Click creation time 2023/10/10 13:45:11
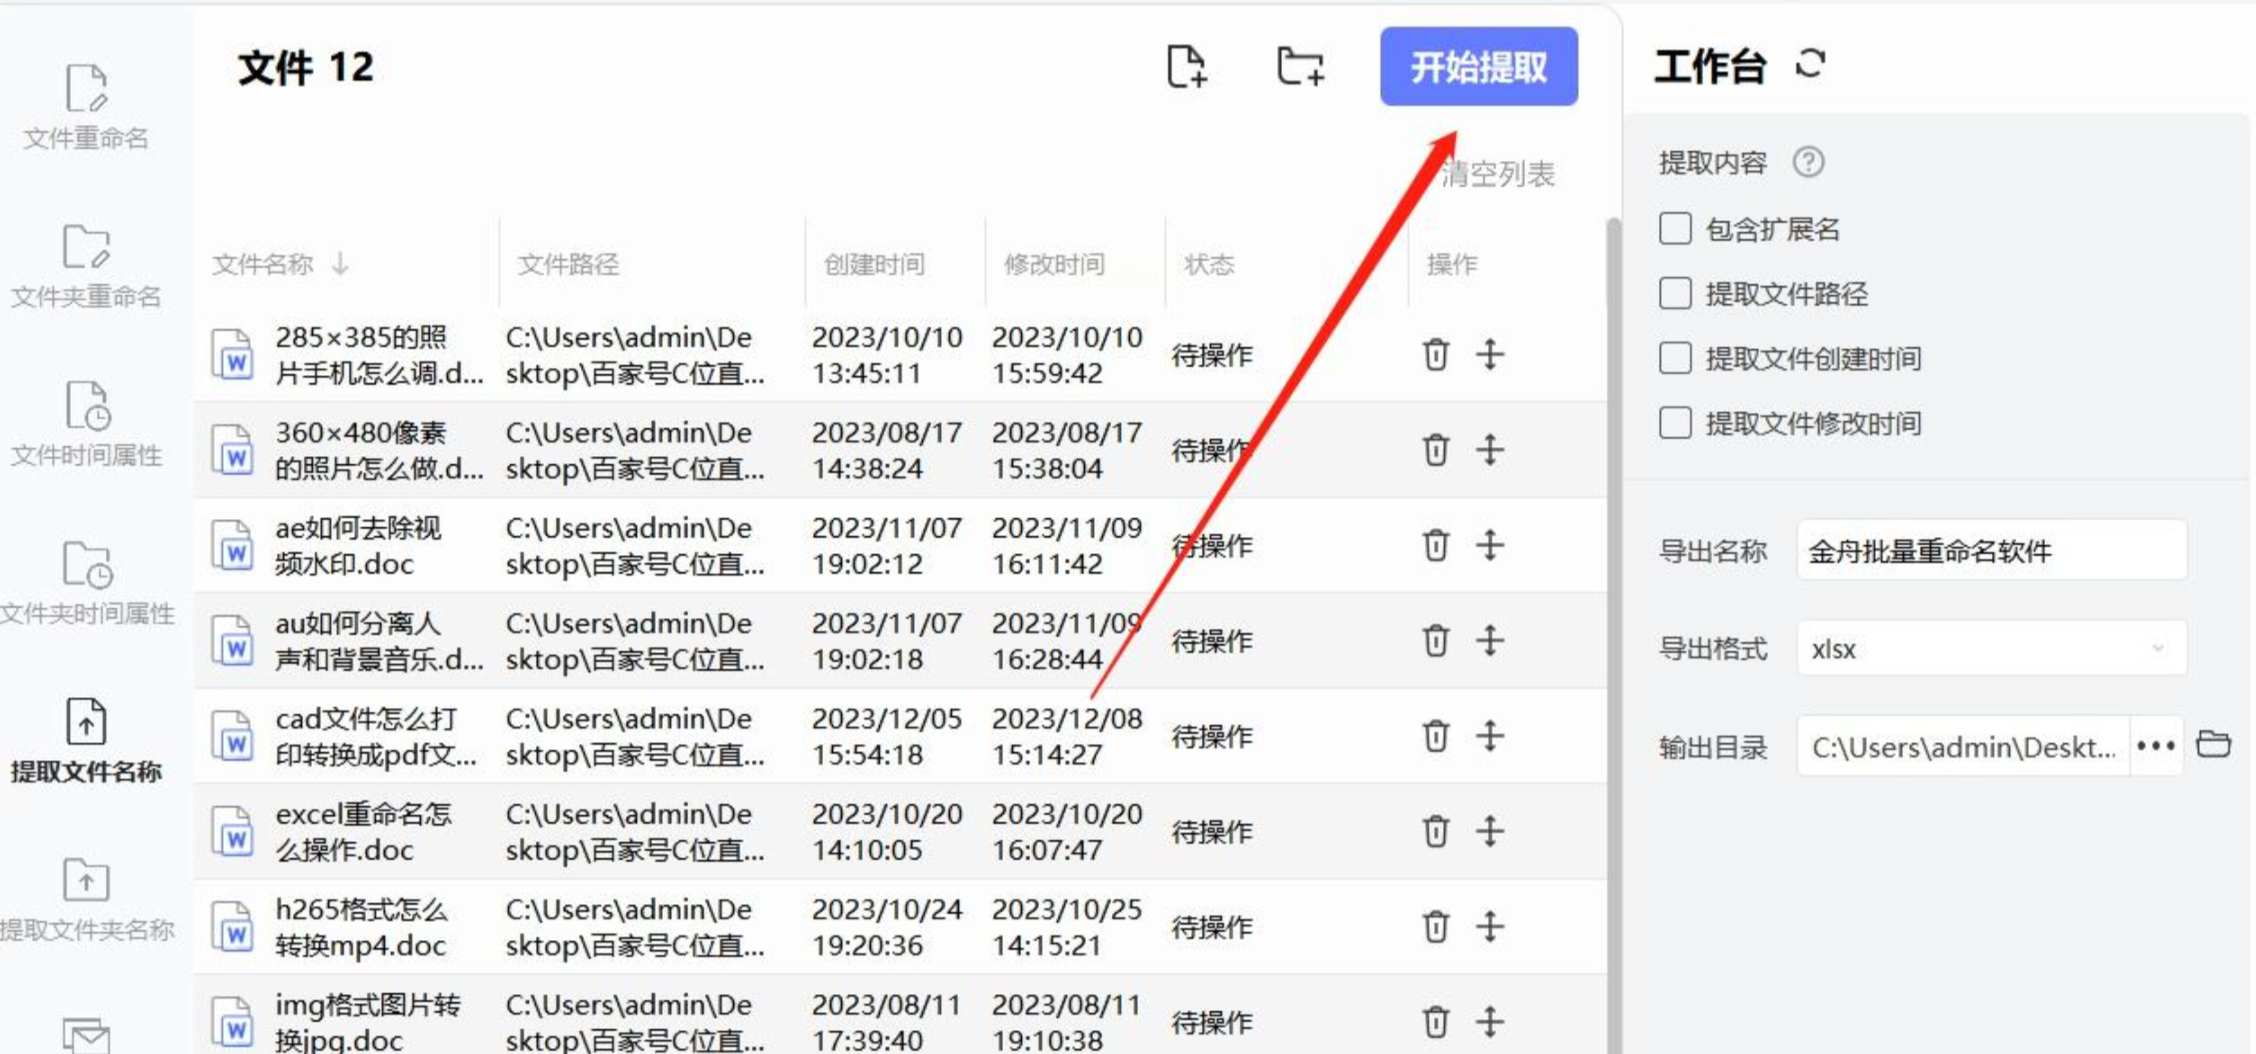The height and width of the screenshot is (1054, 2256). (x=887, y=355)
